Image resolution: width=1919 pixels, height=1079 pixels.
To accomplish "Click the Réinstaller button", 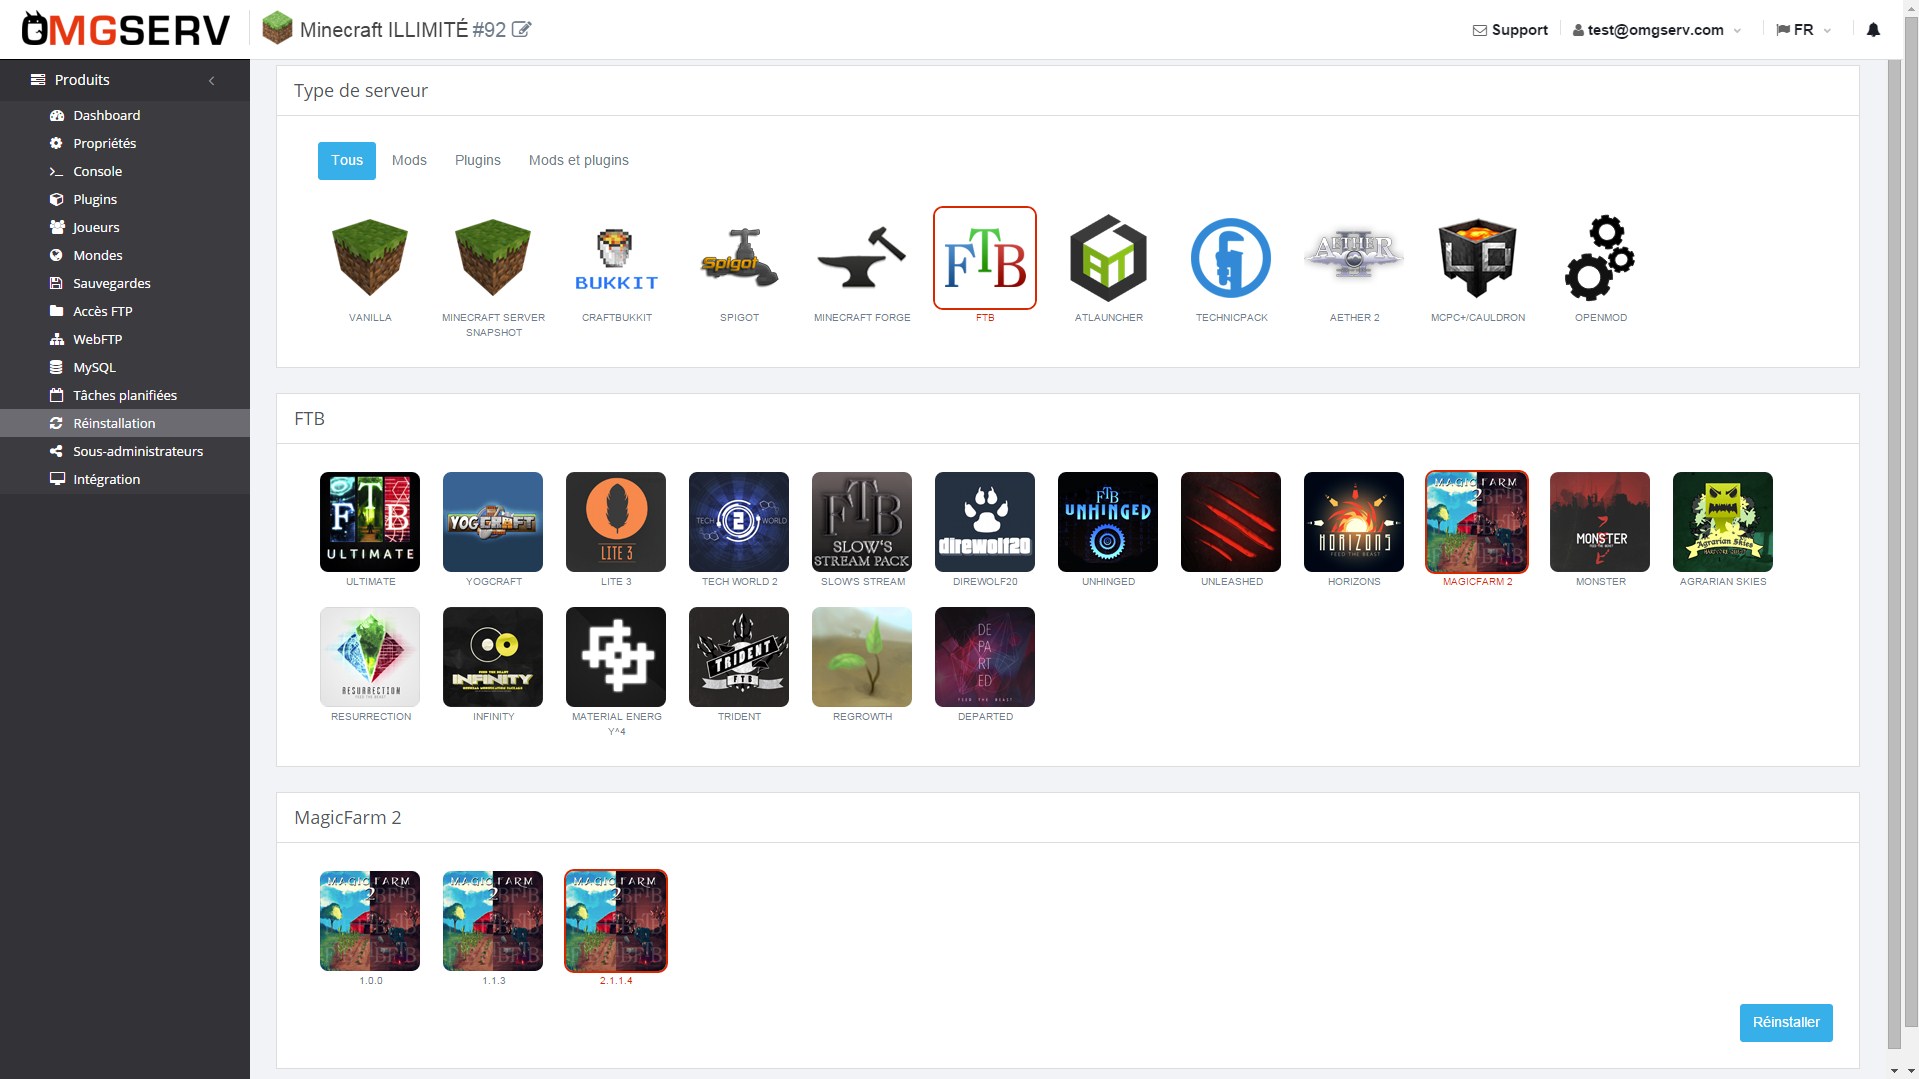I will 1786,1022.
